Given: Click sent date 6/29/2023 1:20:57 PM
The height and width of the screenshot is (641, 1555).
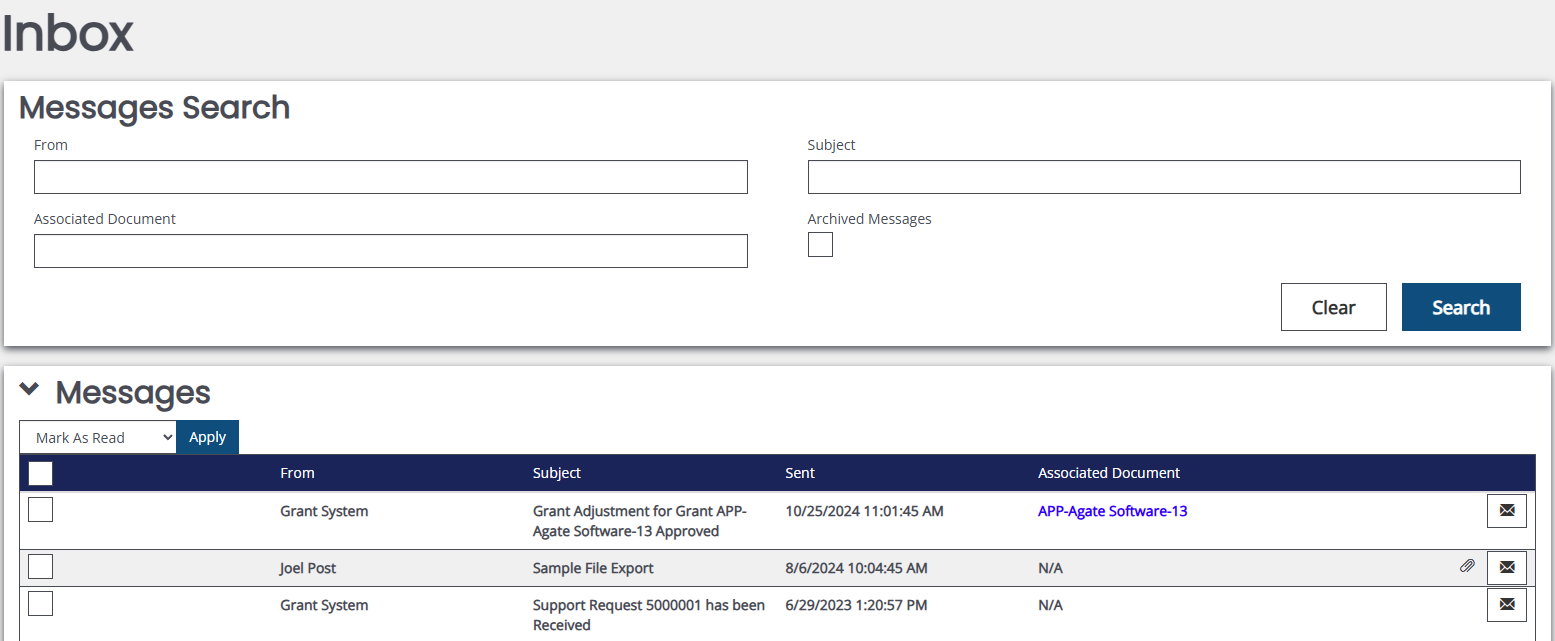Looking at the screenshot, I should click(x=856, y=605).
